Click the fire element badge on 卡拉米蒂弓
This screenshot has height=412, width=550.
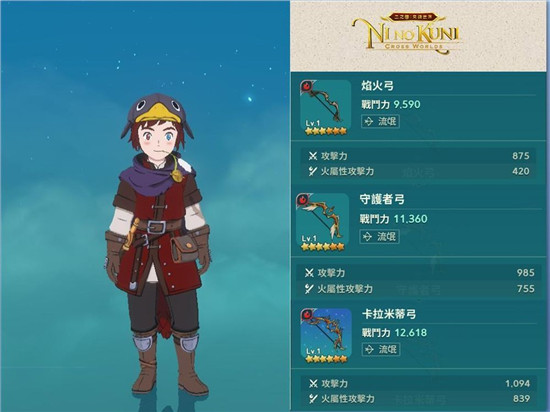[x=308, y=314]
